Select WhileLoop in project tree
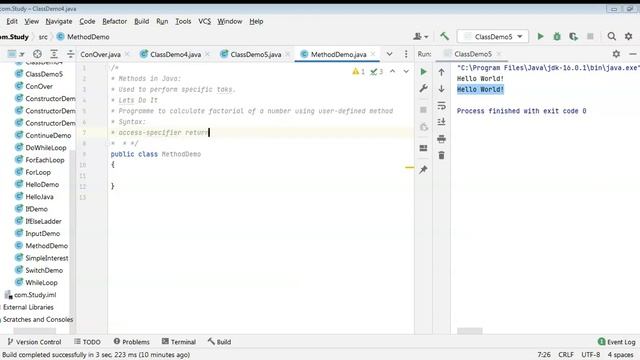Image resolution: width=640 pixels, height=360 pixels. [36, 282]
